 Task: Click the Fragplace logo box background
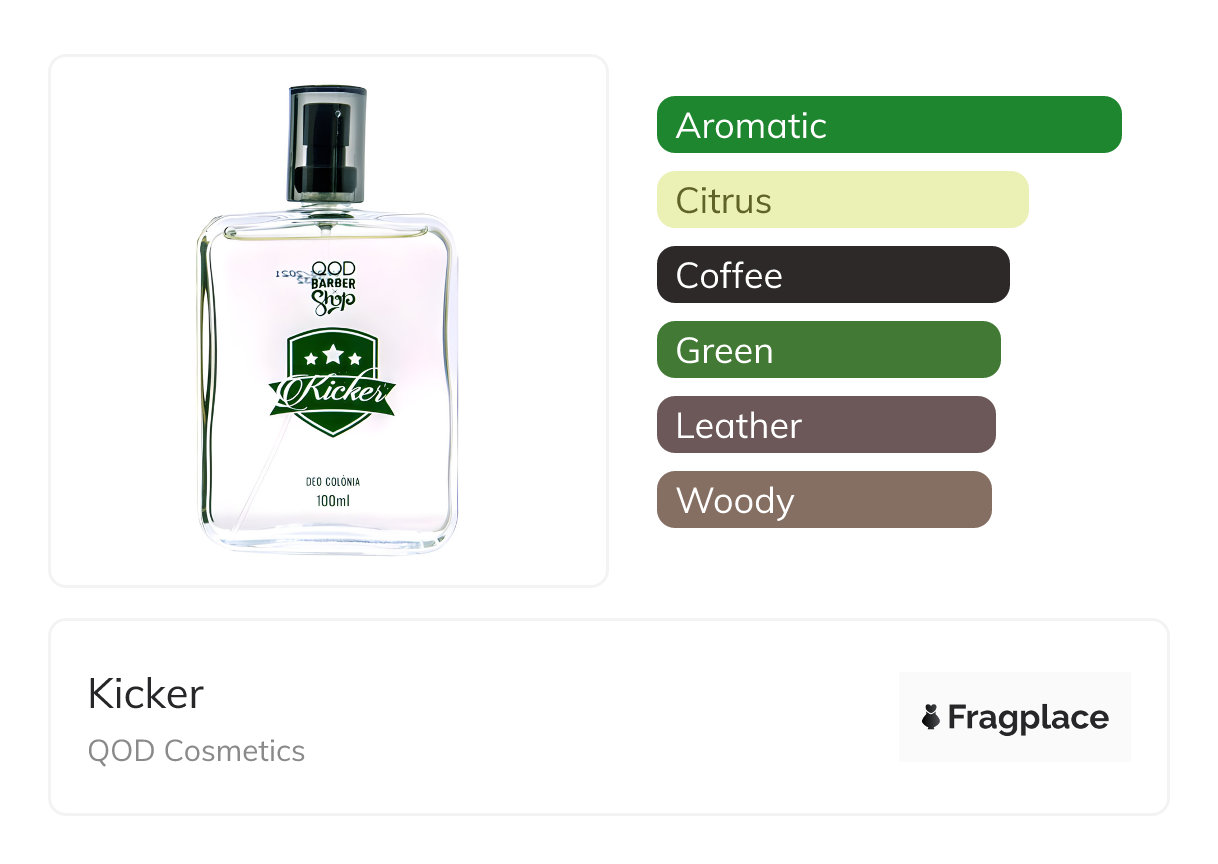(1015, 717)
